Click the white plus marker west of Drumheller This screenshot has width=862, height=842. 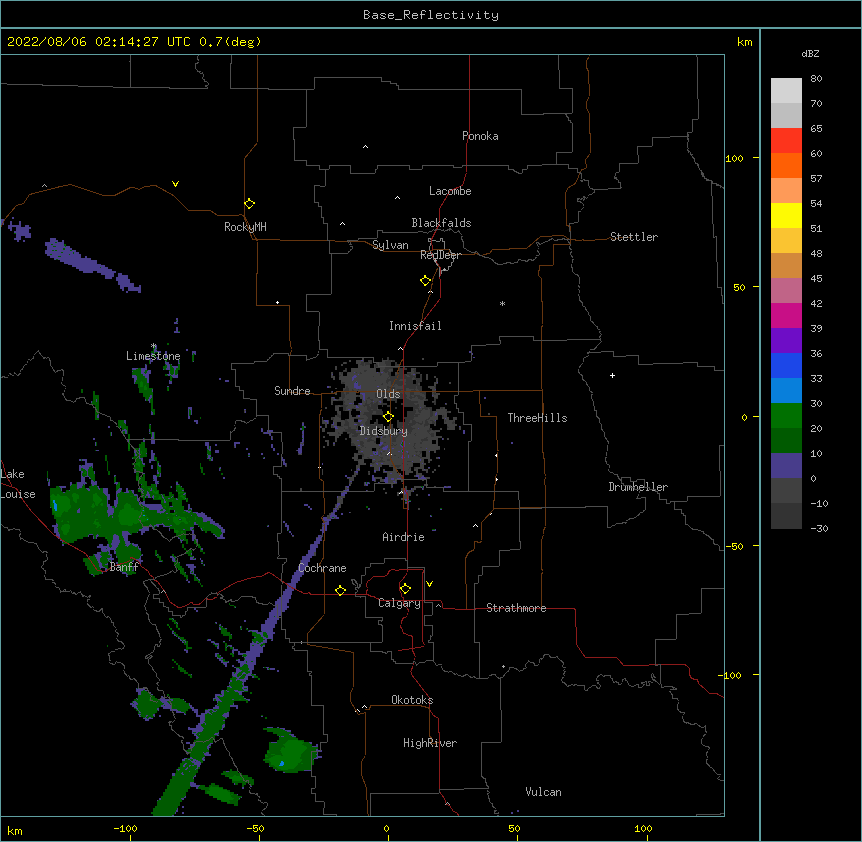click(612, 375)
